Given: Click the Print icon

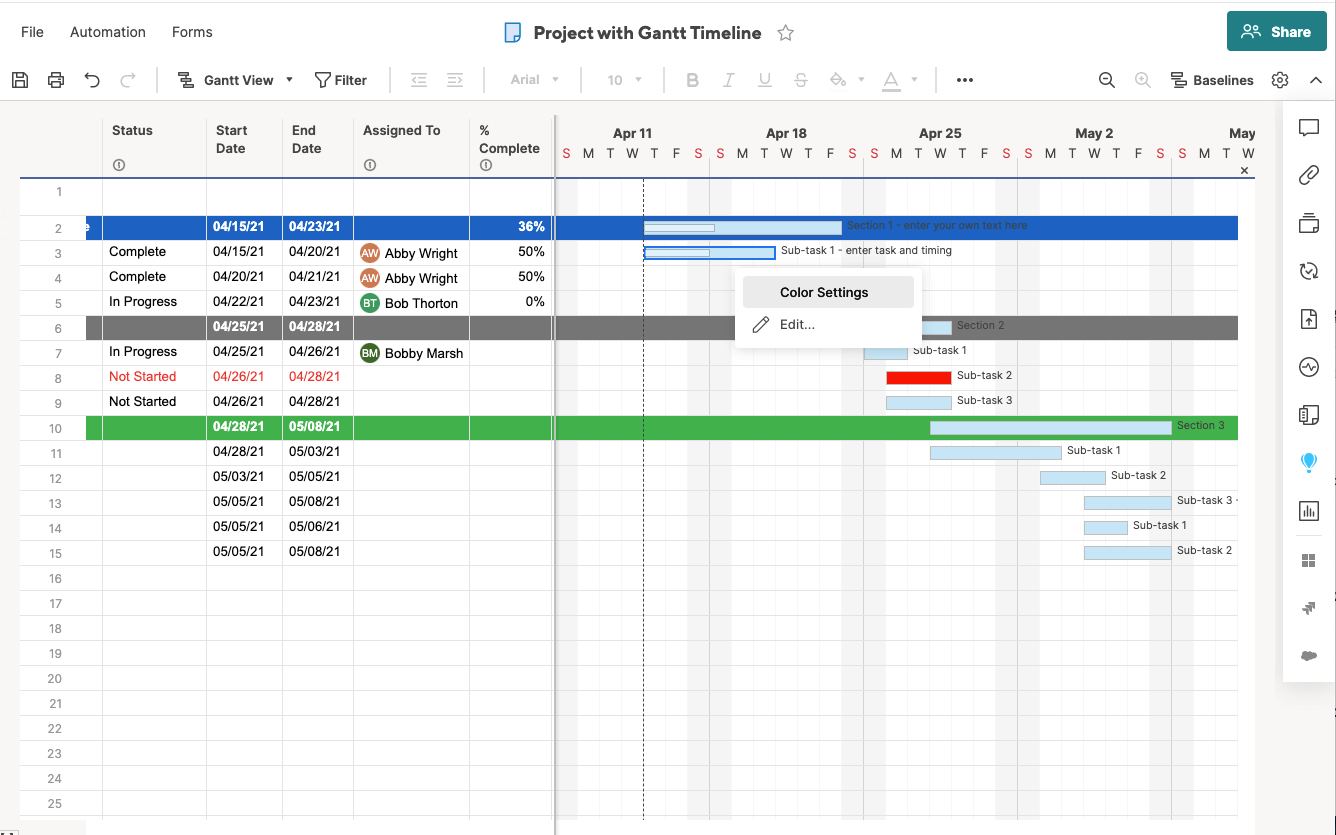Looking at the screenshot, I should click(56, 80).
